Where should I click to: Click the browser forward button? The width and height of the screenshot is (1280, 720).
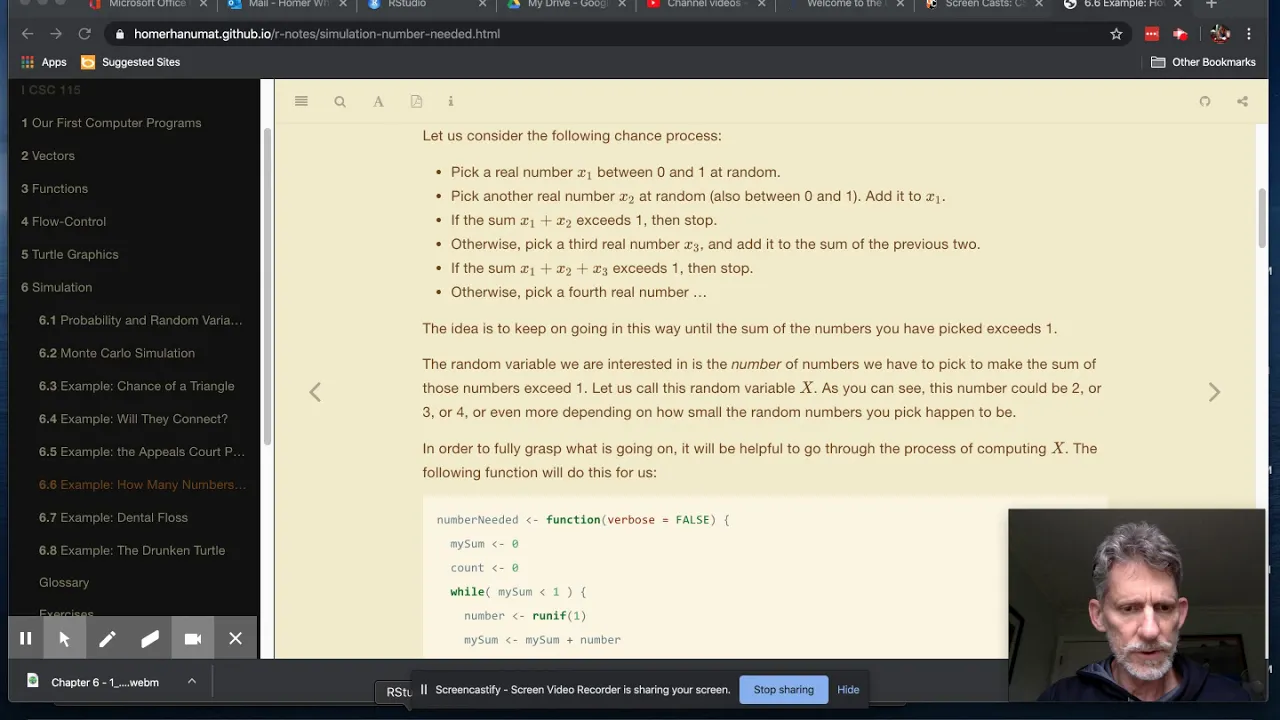click(56, 34)
